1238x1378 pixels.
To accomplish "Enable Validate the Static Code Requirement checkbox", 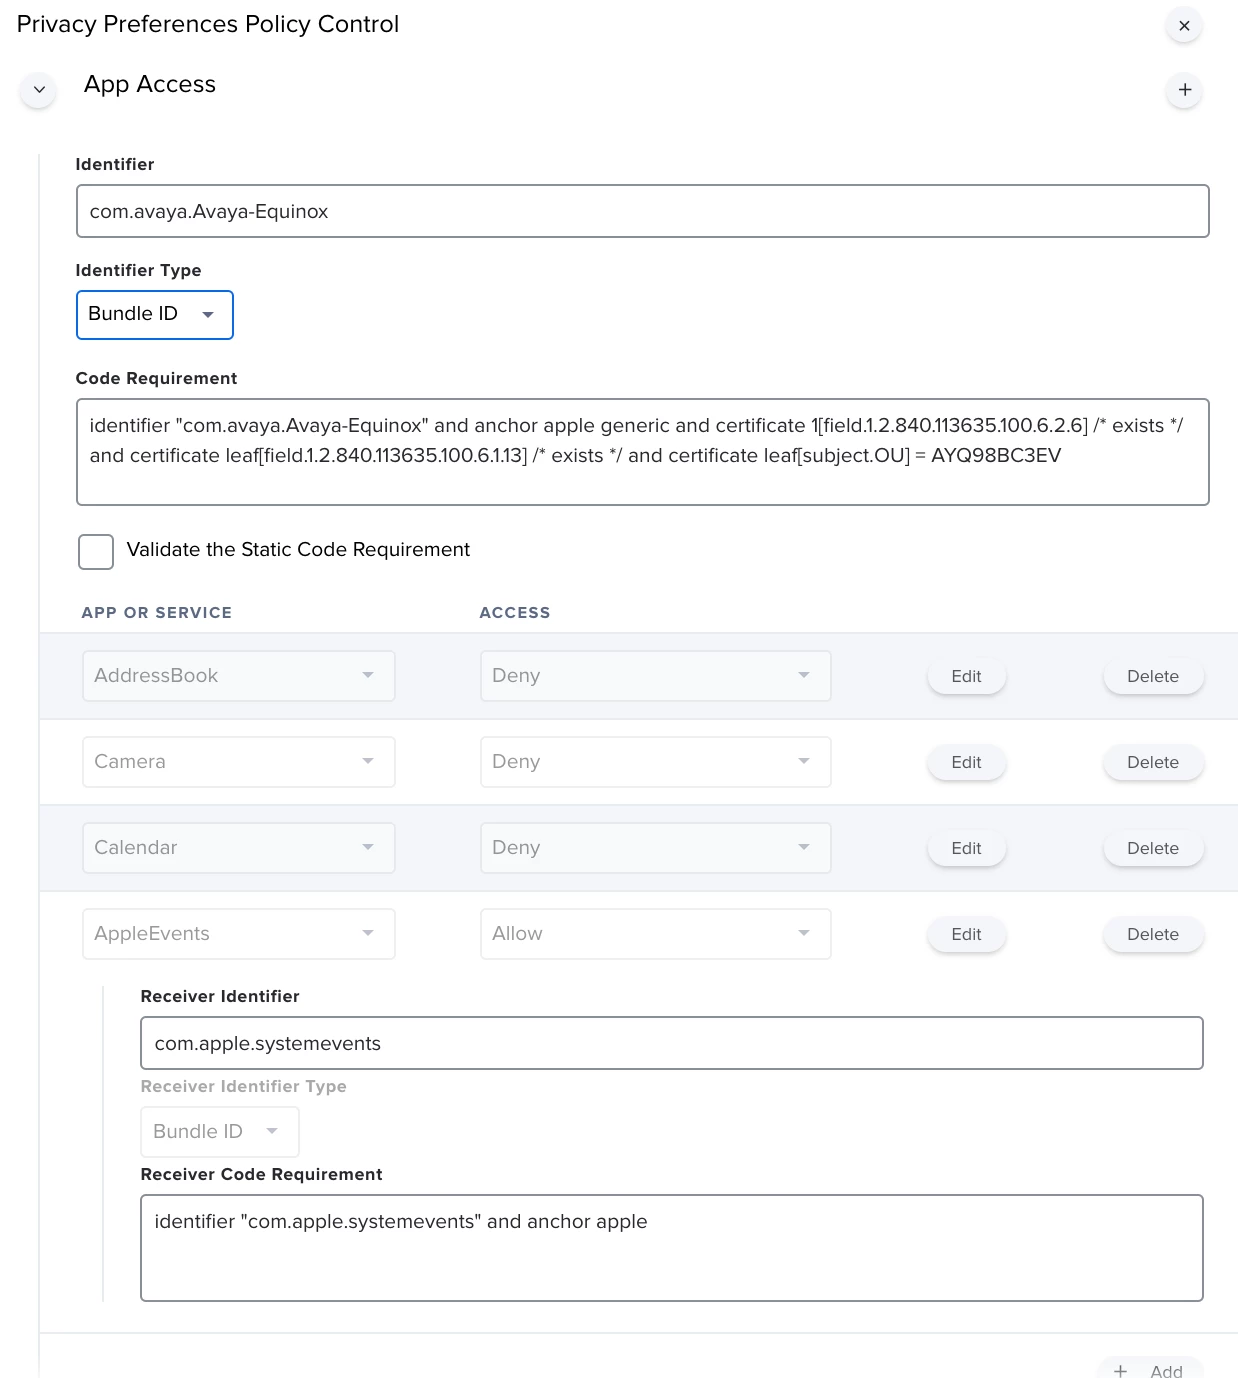I will pyautogui.click(x=96, y=551).
